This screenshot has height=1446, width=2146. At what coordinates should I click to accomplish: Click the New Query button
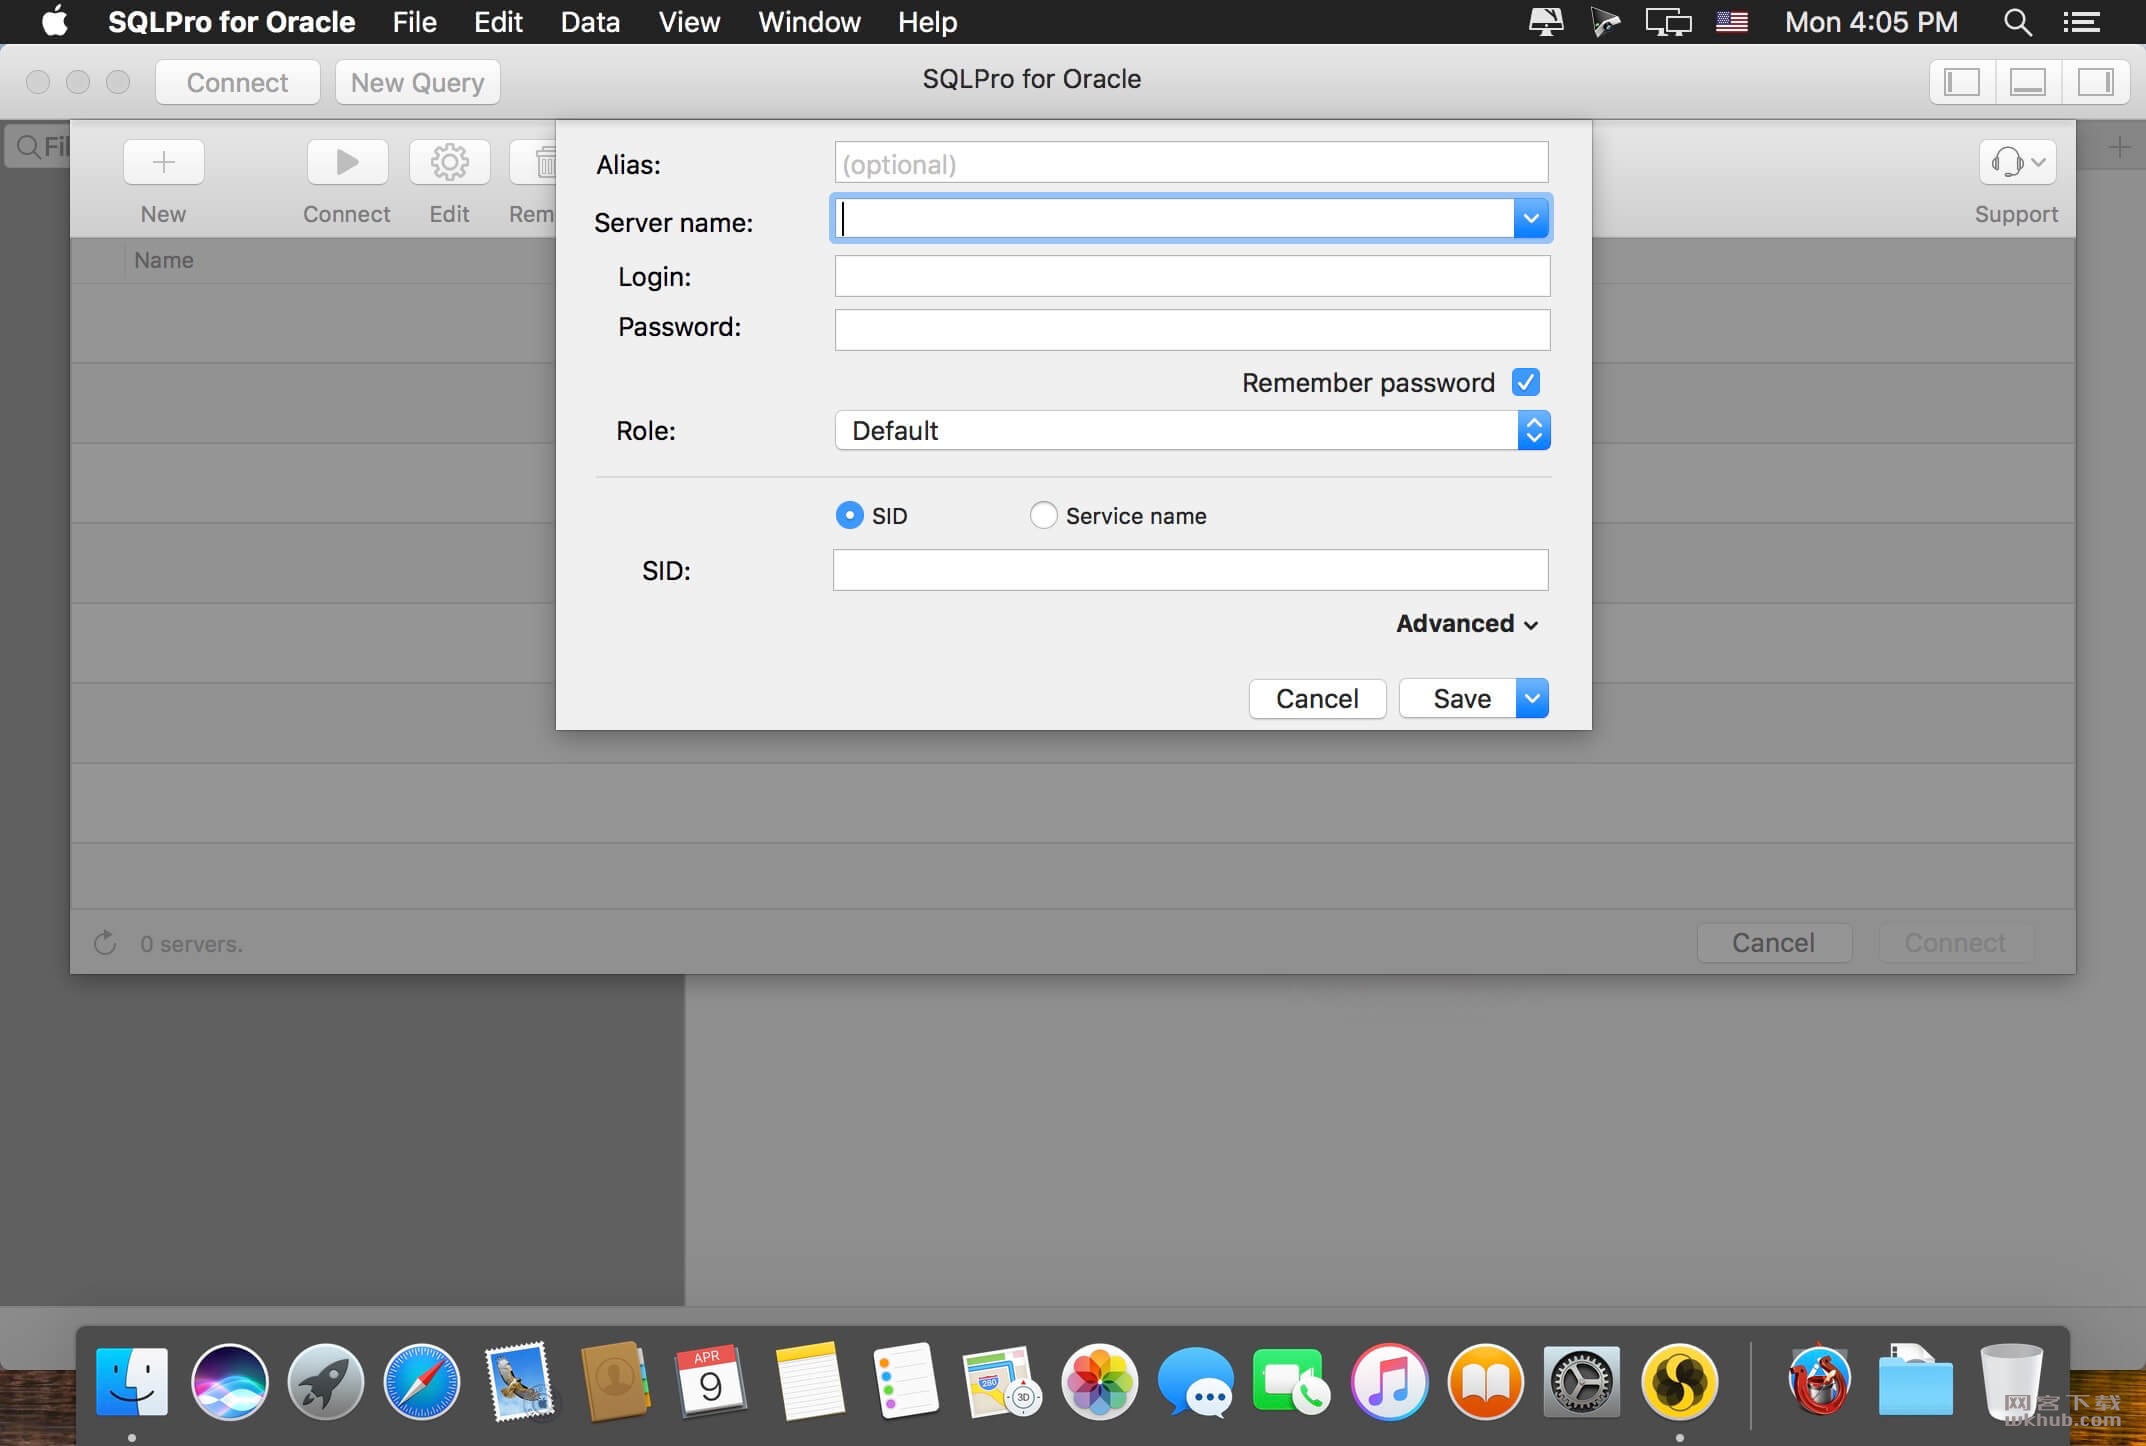[417, 82]
